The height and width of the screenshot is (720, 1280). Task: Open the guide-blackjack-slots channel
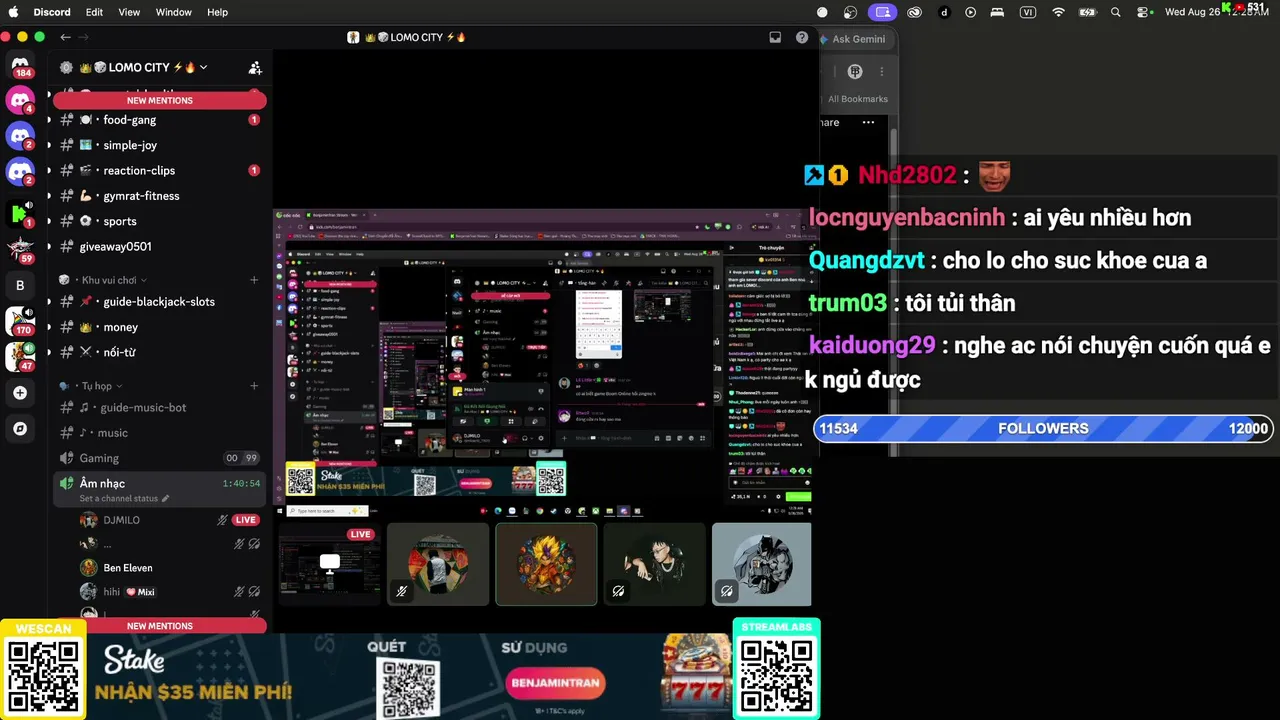pos(158,302)
